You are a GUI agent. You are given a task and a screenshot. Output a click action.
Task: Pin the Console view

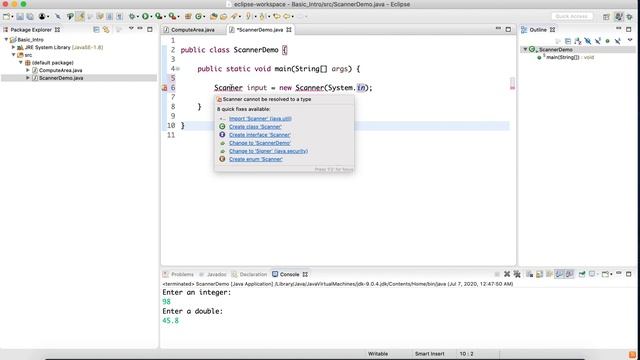(582, 274)
